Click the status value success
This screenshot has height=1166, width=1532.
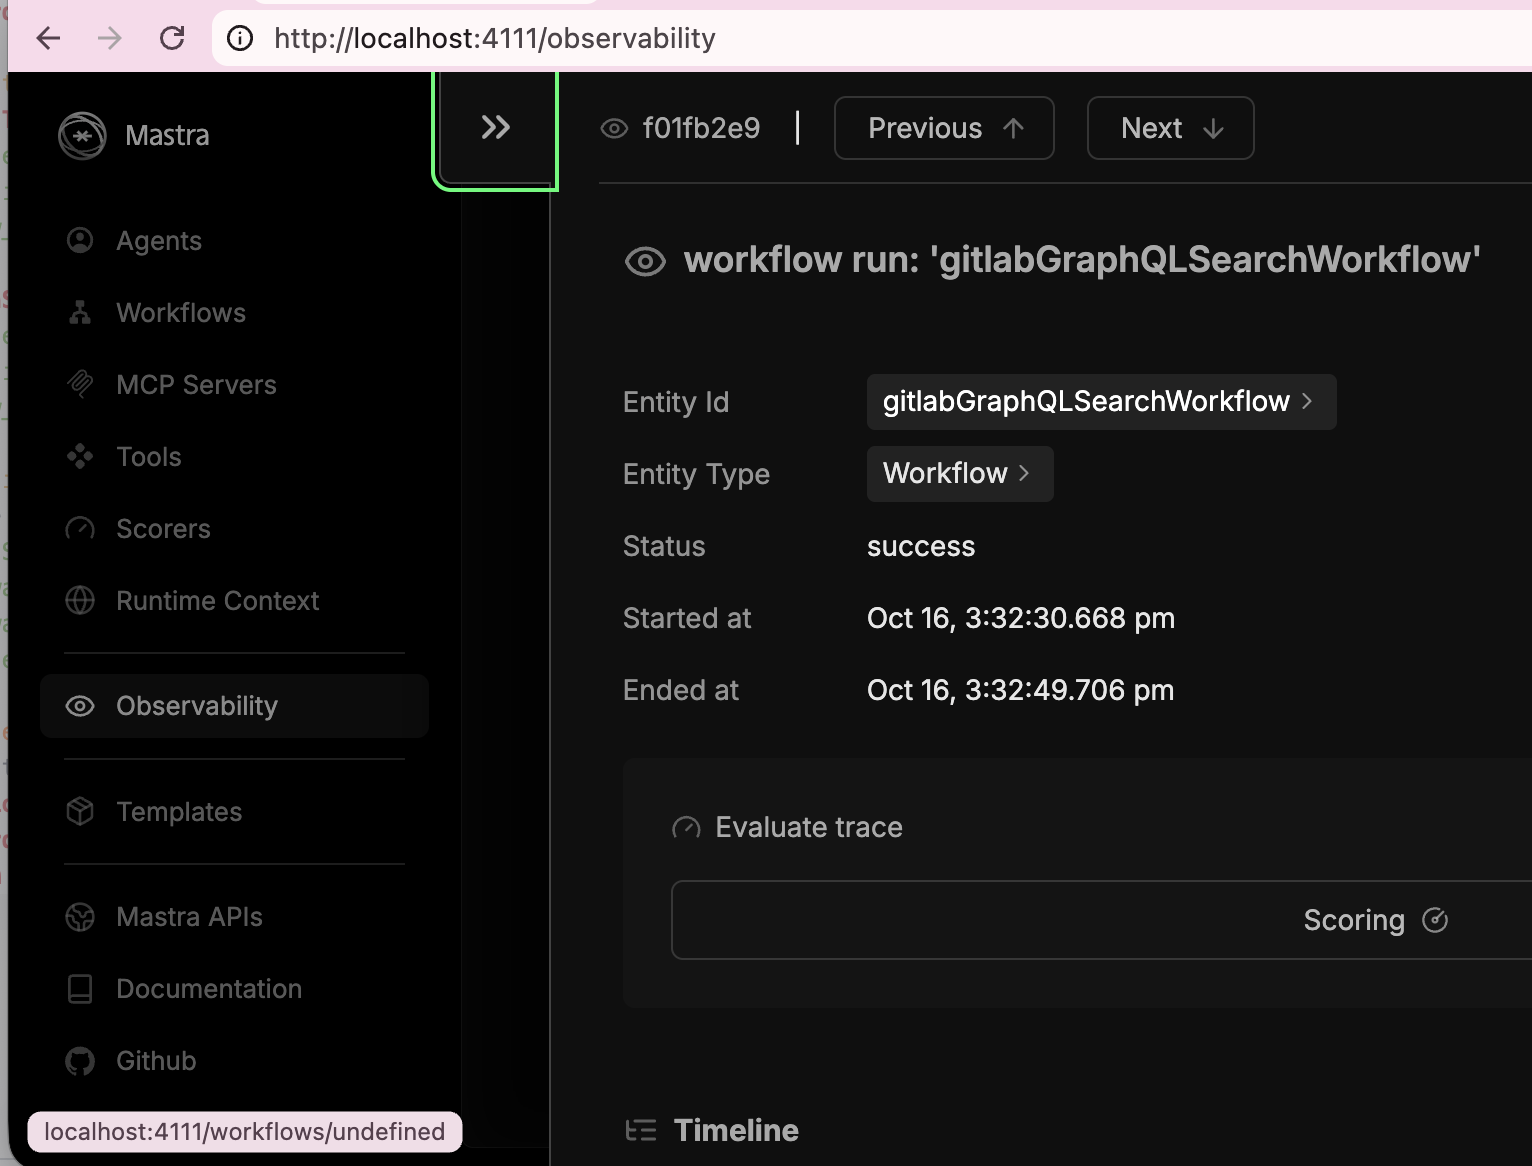coord(921,547)
